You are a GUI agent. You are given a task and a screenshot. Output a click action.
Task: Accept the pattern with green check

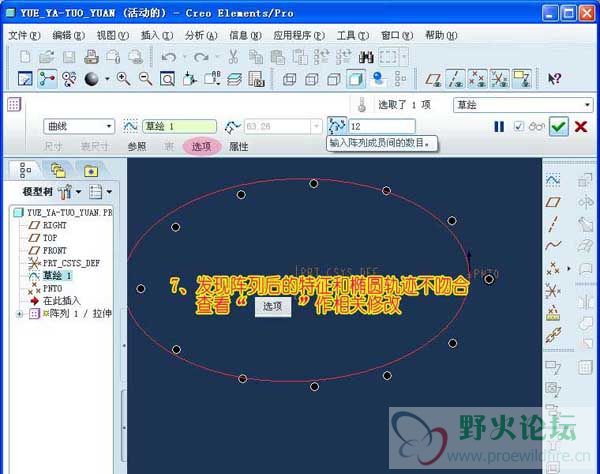pyautogui.click(x=559, y=127)
